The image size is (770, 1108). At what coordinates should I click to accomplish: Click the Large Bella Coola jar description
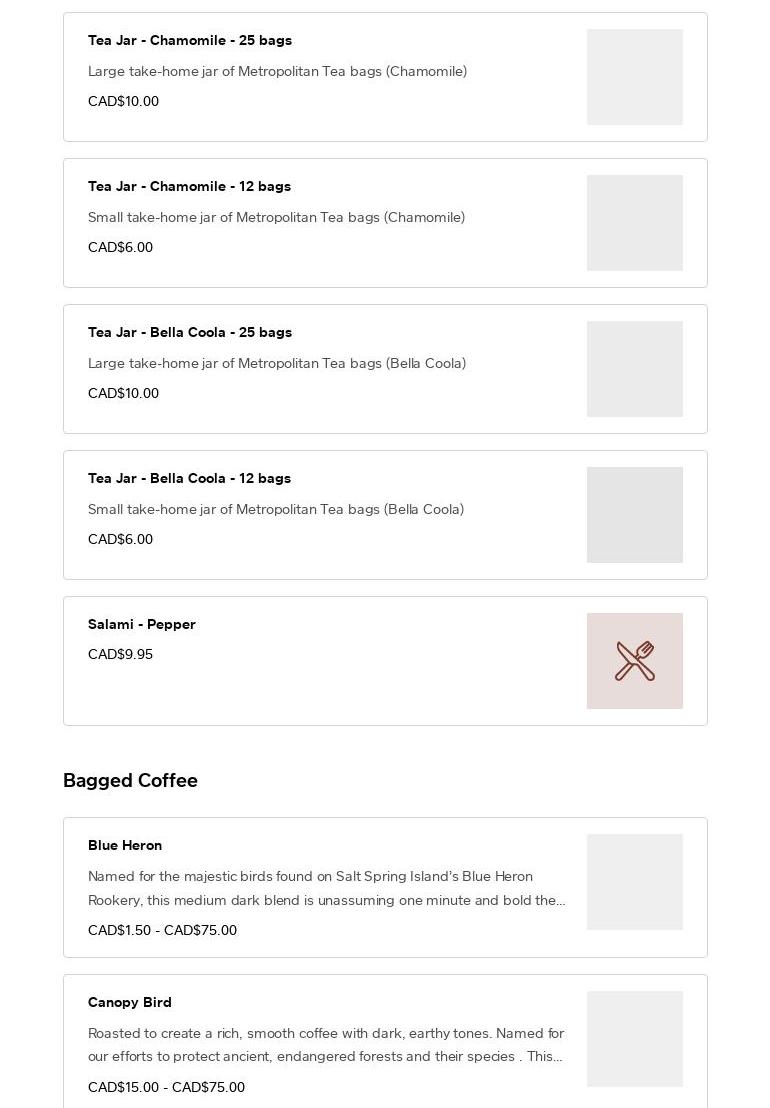[277, 363]
